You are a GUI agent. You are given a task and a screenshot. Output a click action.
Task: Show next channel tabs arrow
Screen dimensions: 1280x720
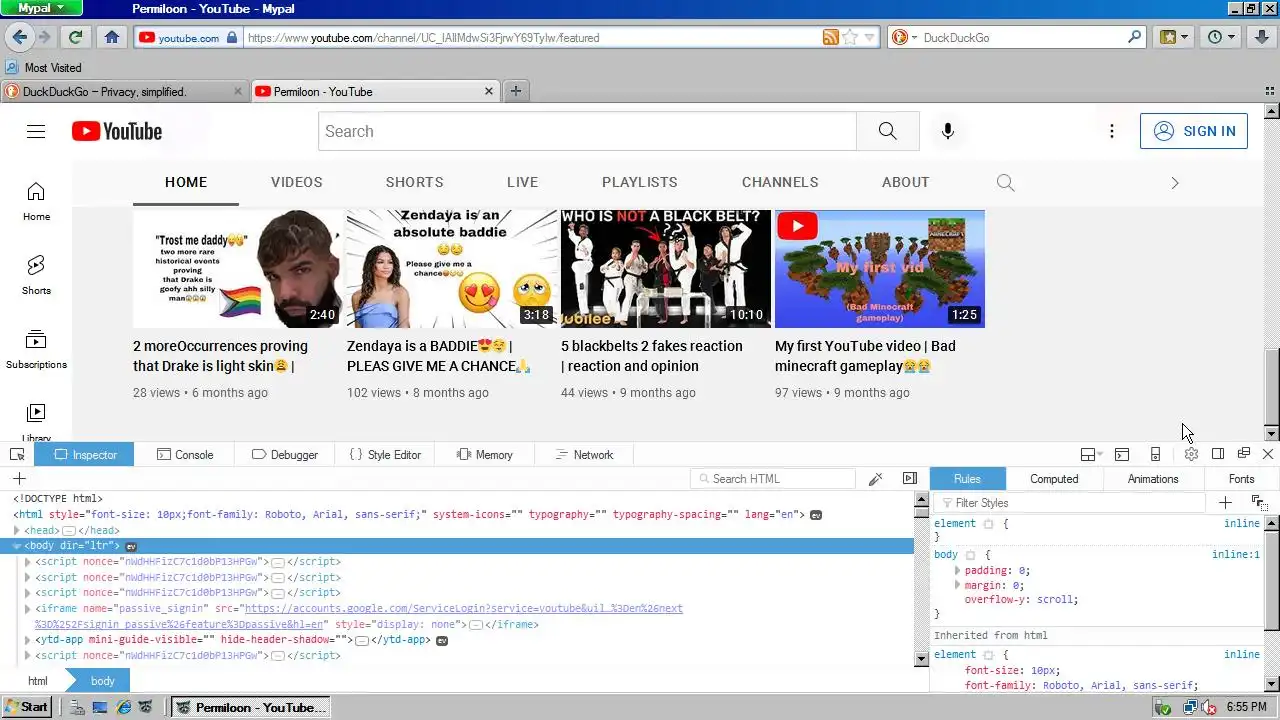point(1174,183)
